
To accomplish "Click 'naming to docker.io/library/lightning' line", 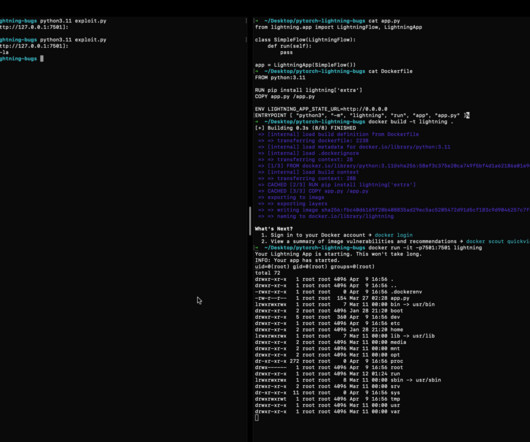I will [x=326, y=216].
